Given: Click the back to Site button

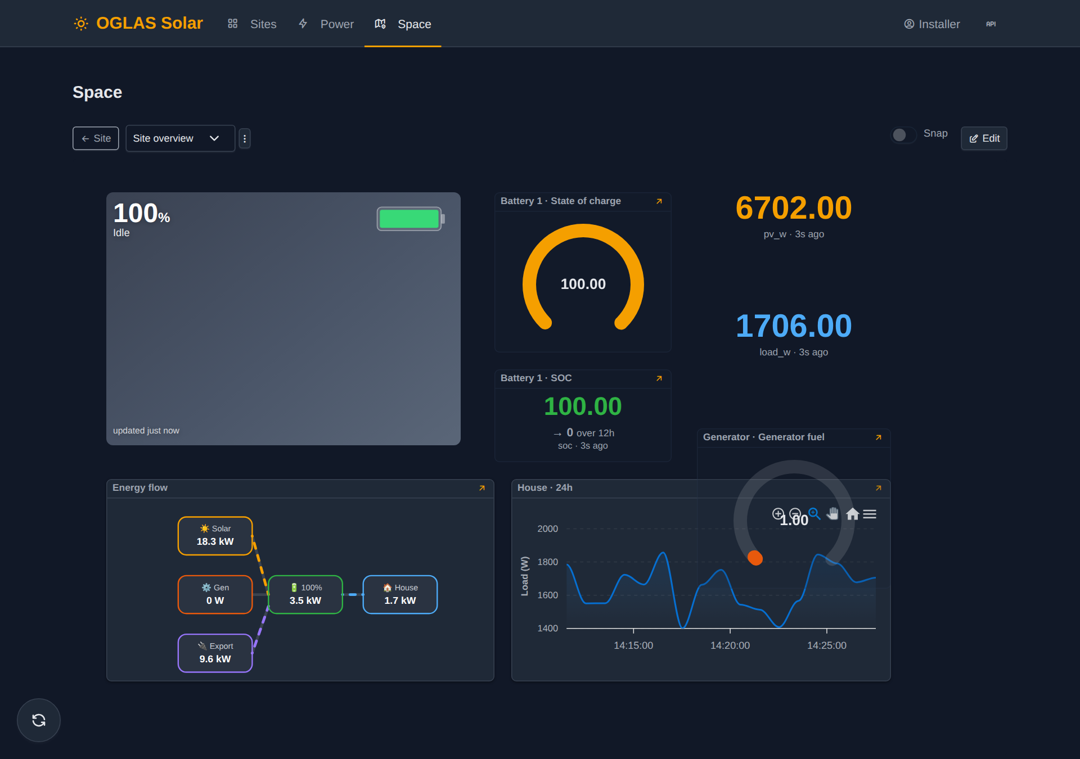Looking at the screenshot, I should click(96, 138).
